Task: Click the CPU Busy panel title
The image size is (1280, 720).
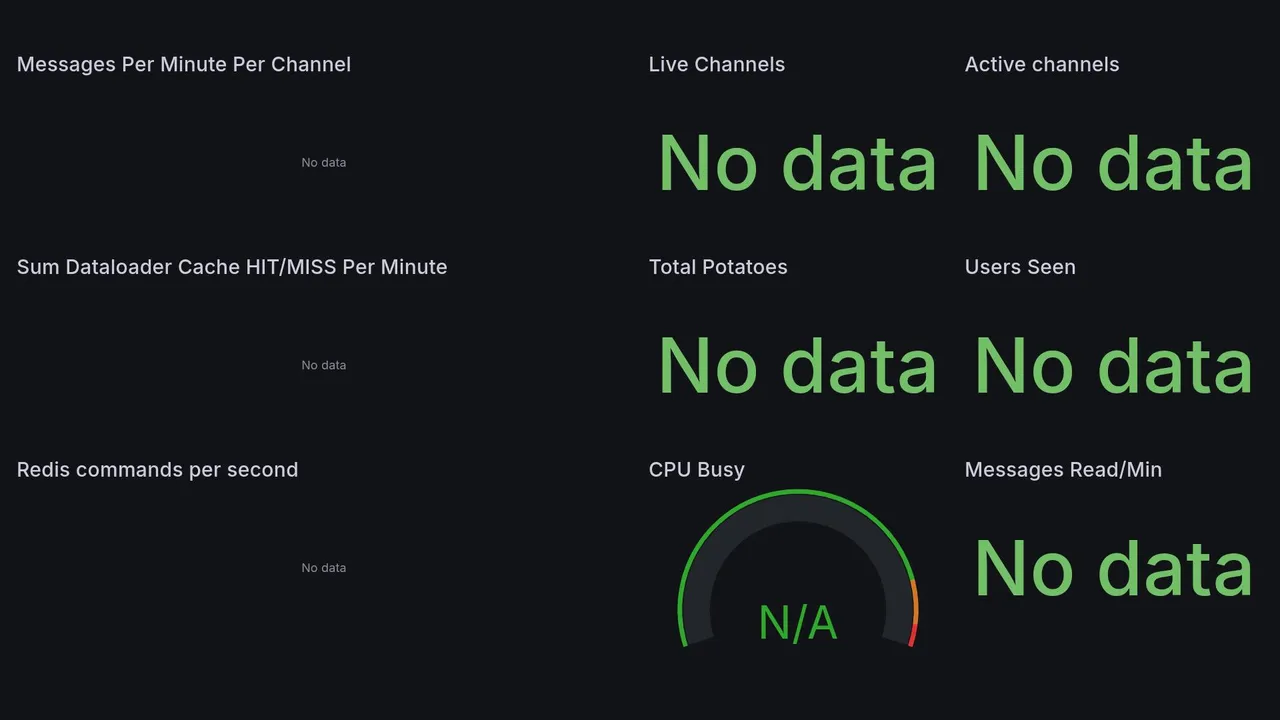Action: [x=696, y=470]
